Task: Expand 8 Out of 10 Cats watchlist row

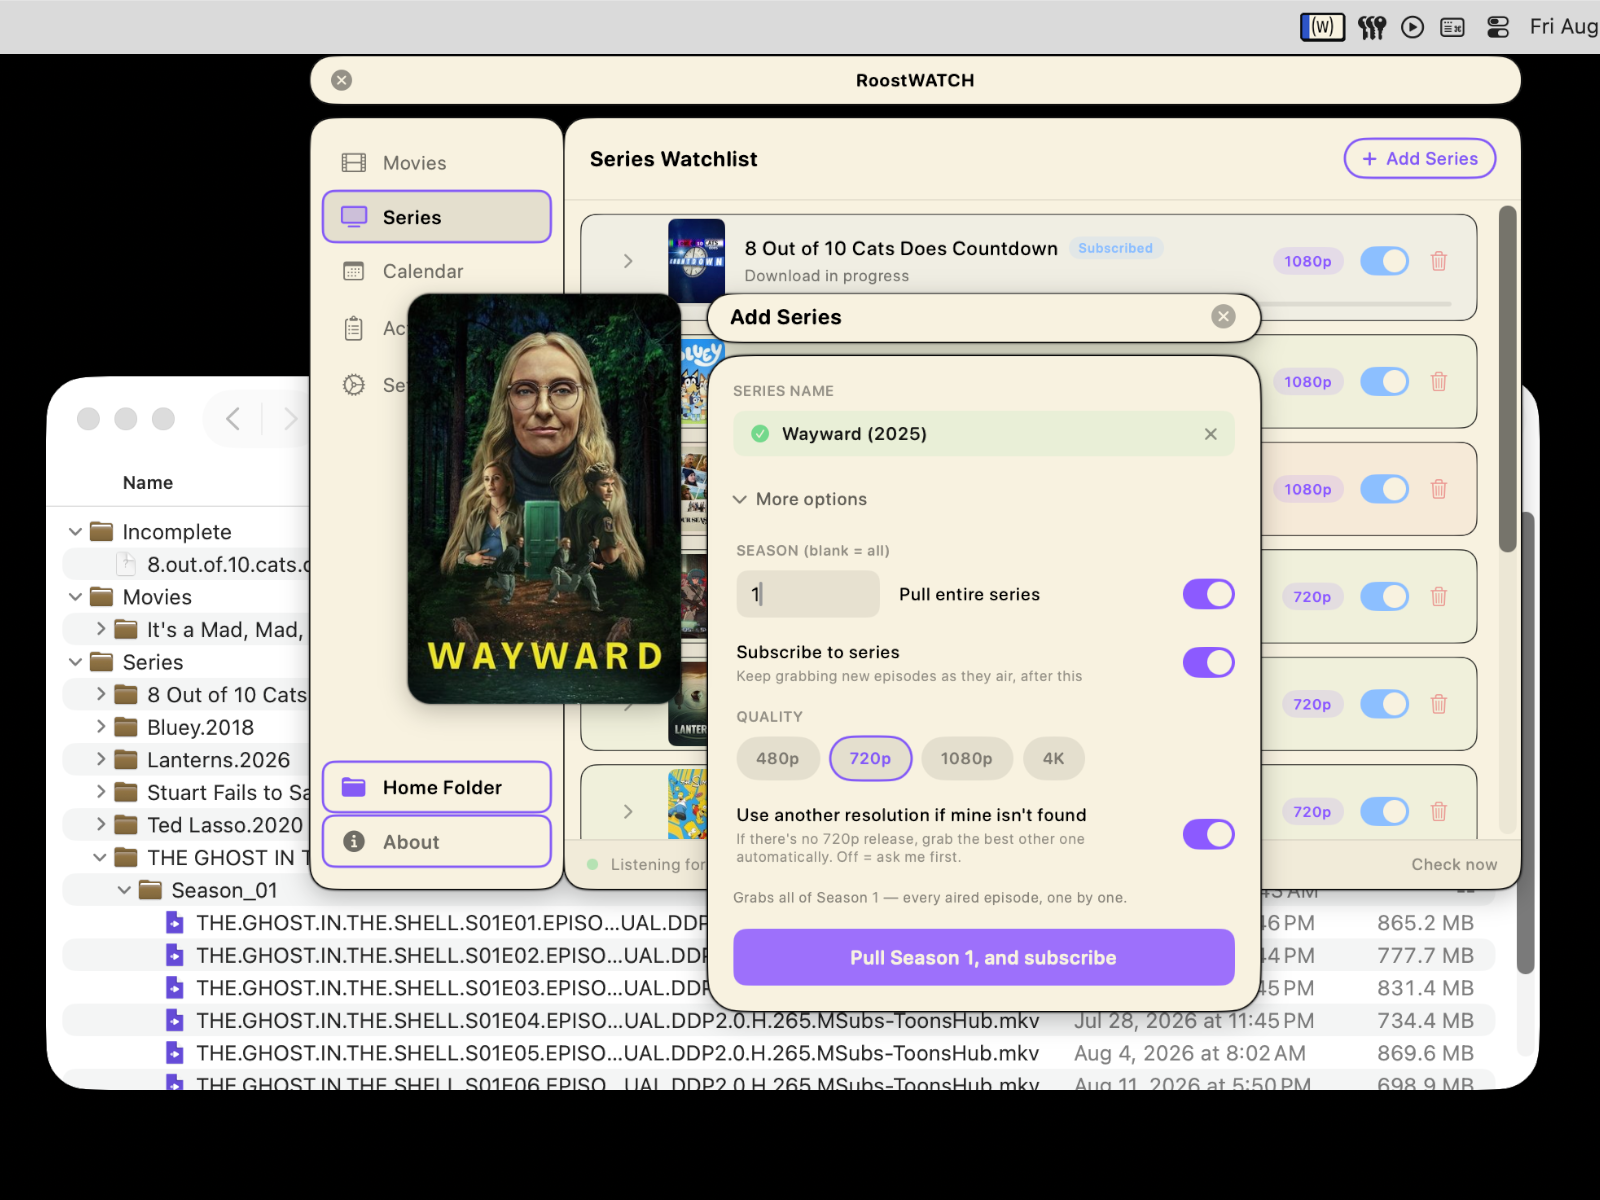Action: [x=628, y=261]
